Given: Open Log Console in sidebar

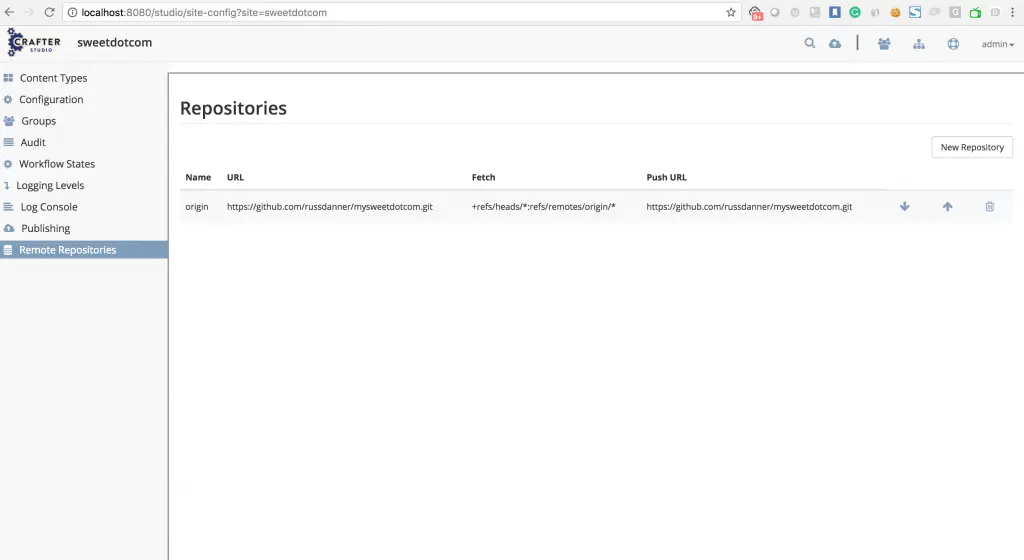Looking at the screenshot, I should pos(49,207).
